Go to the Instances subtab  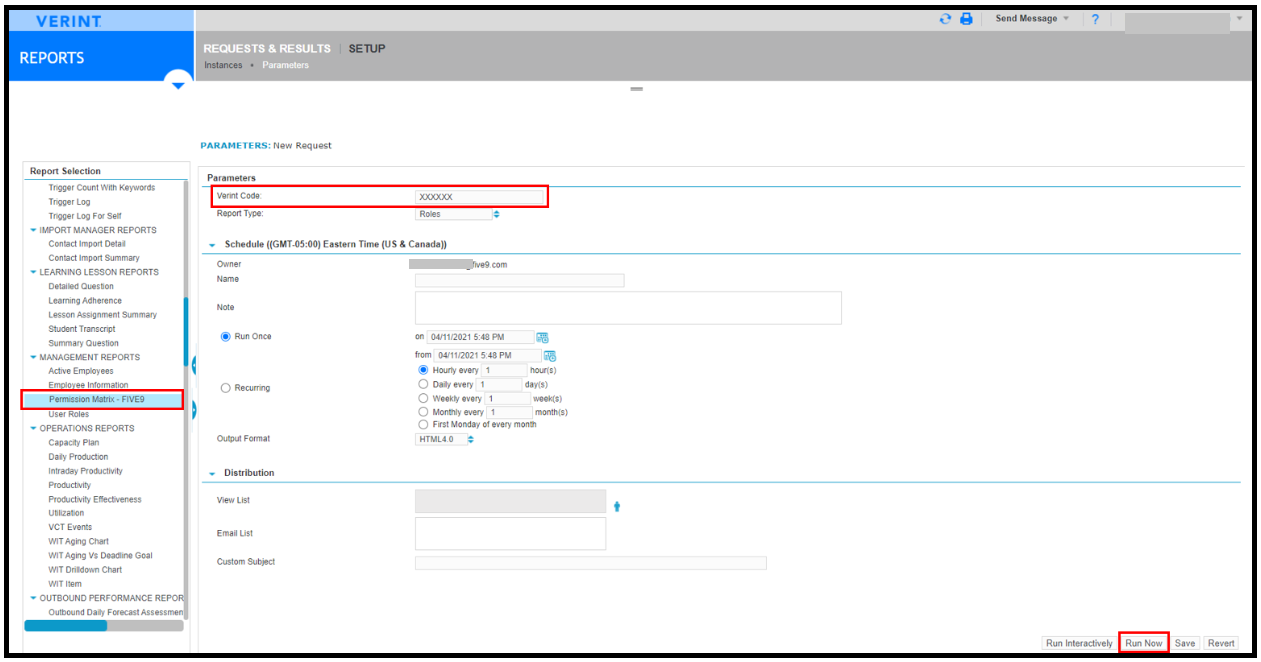(223, 66)
